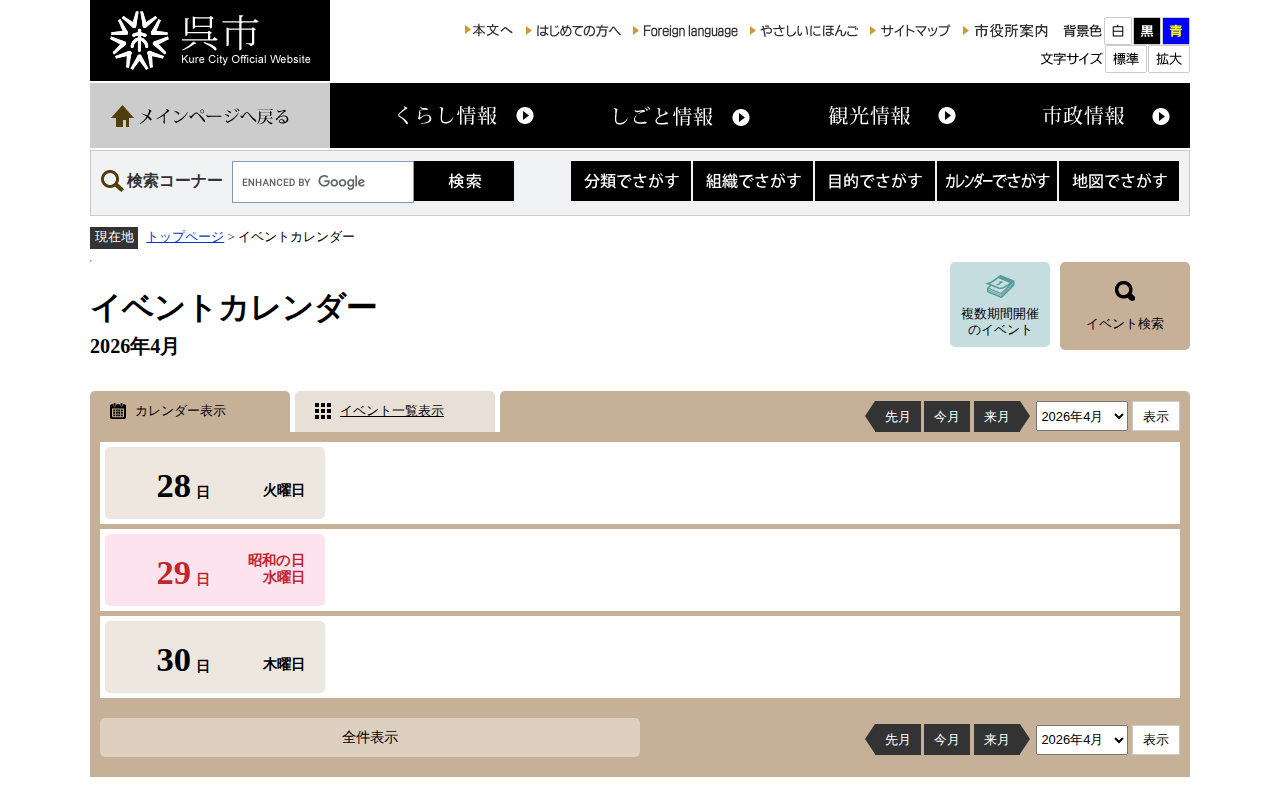
Task: Click the arrow icon next to しごと情報
Action: coord(741,117)
